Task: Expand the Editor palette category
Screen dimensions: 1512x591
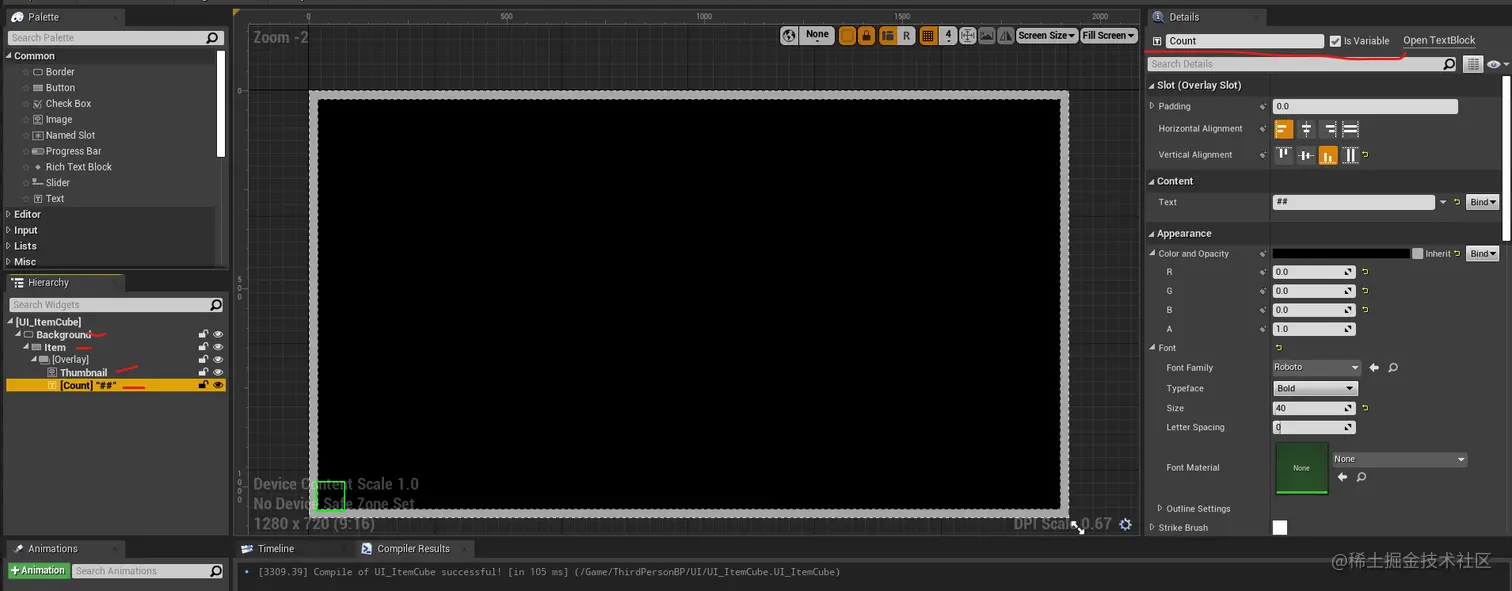Action: [x=8, y=214]
